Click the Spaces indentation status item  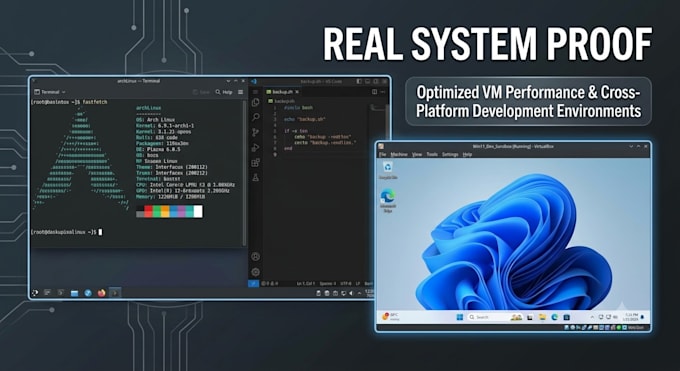(x=328, y=283)
